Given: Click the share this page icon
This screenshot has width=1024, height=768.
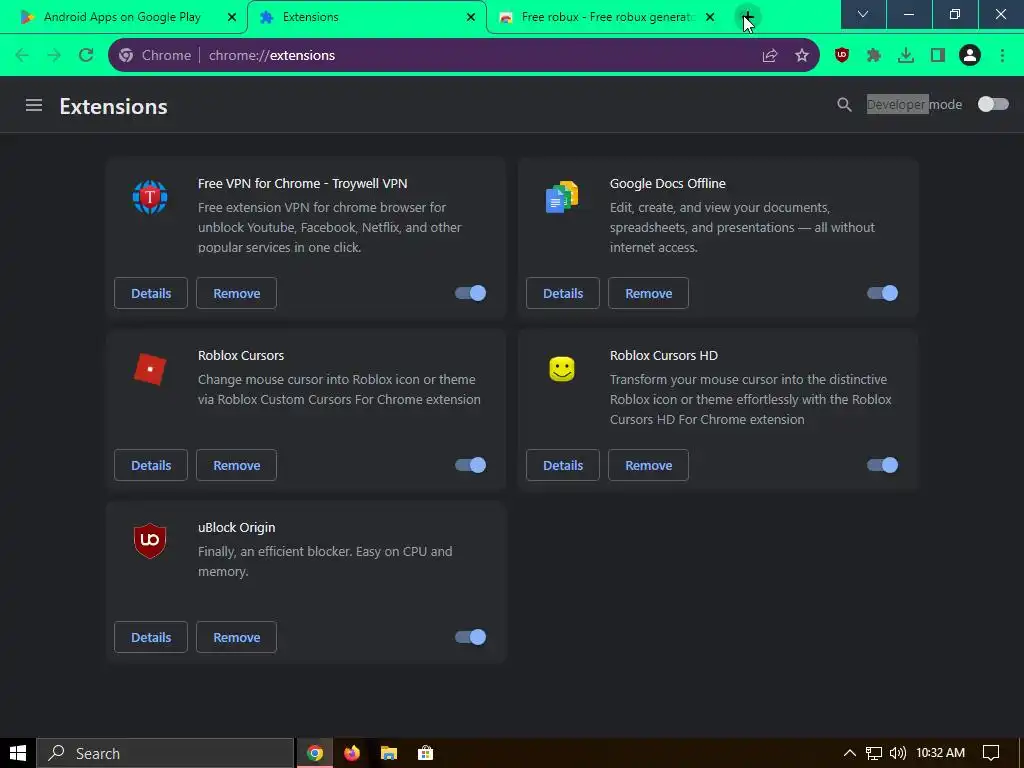Looking at the screenshot, I should [770, 56].
